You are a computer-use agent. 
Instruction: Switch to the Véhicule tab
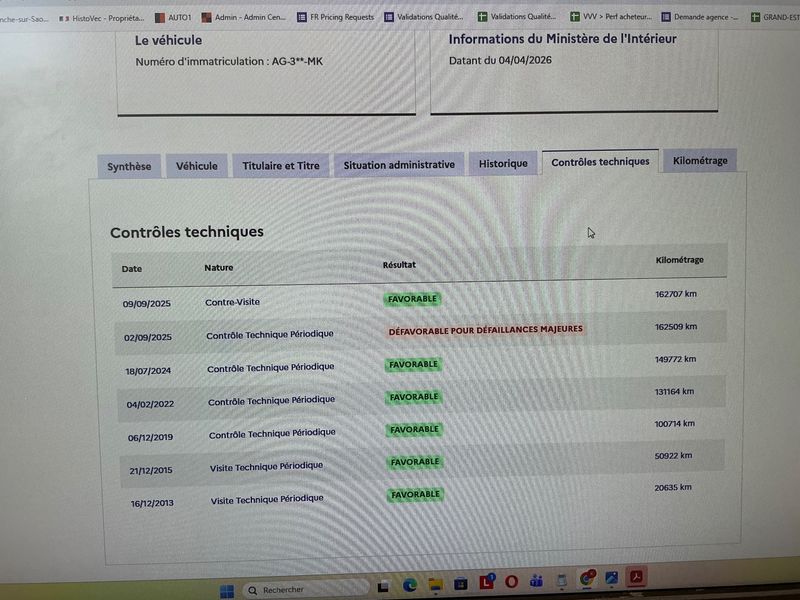(x=196, y=166)
